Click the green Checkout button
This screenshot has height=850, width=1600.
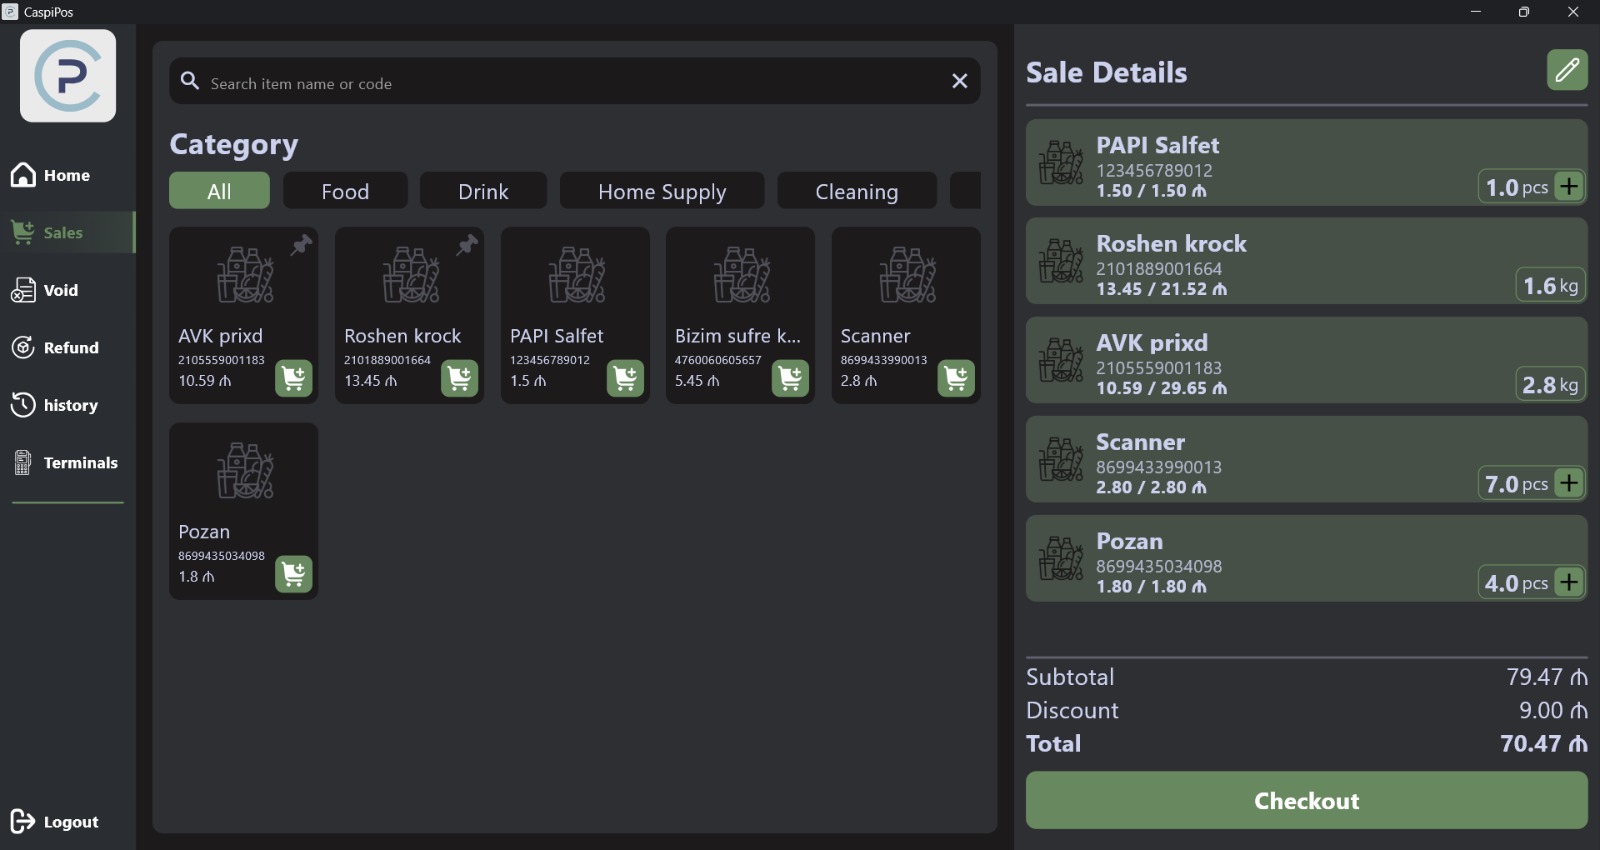pyautogui.click(x=1306, y=801)
